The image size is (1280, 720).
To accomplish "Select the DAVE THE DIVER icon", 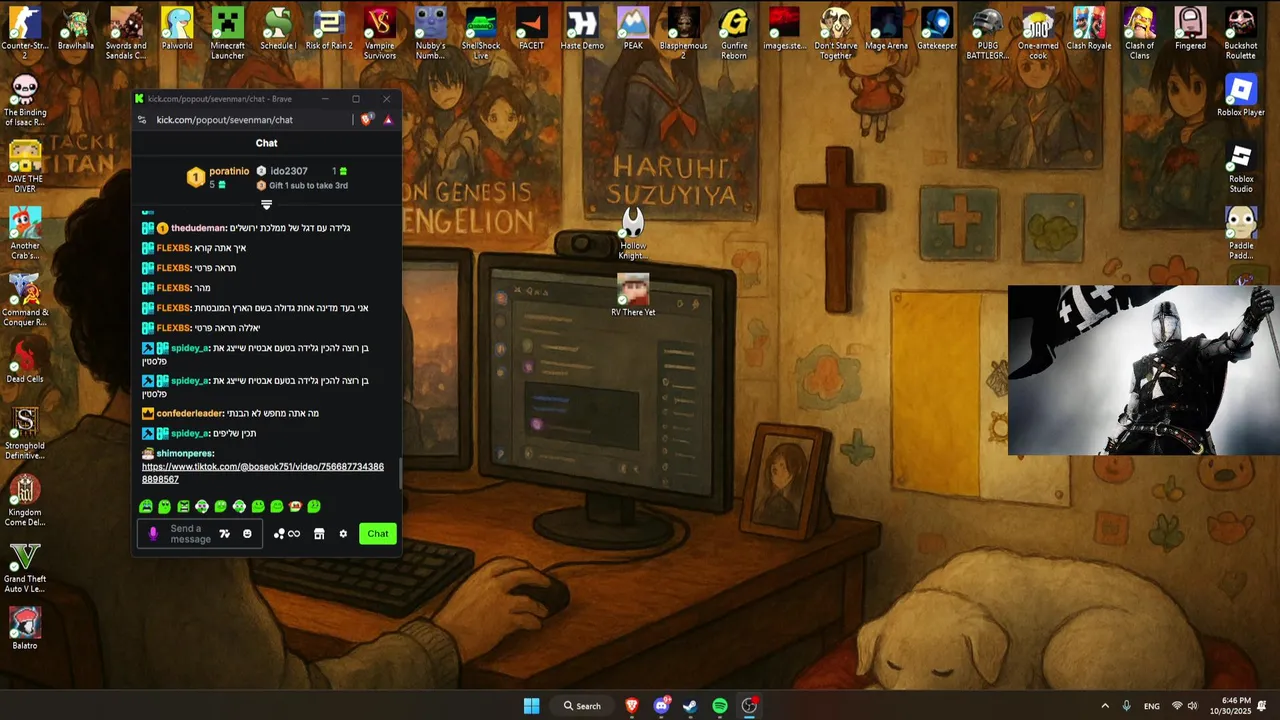I will (25, 167).
